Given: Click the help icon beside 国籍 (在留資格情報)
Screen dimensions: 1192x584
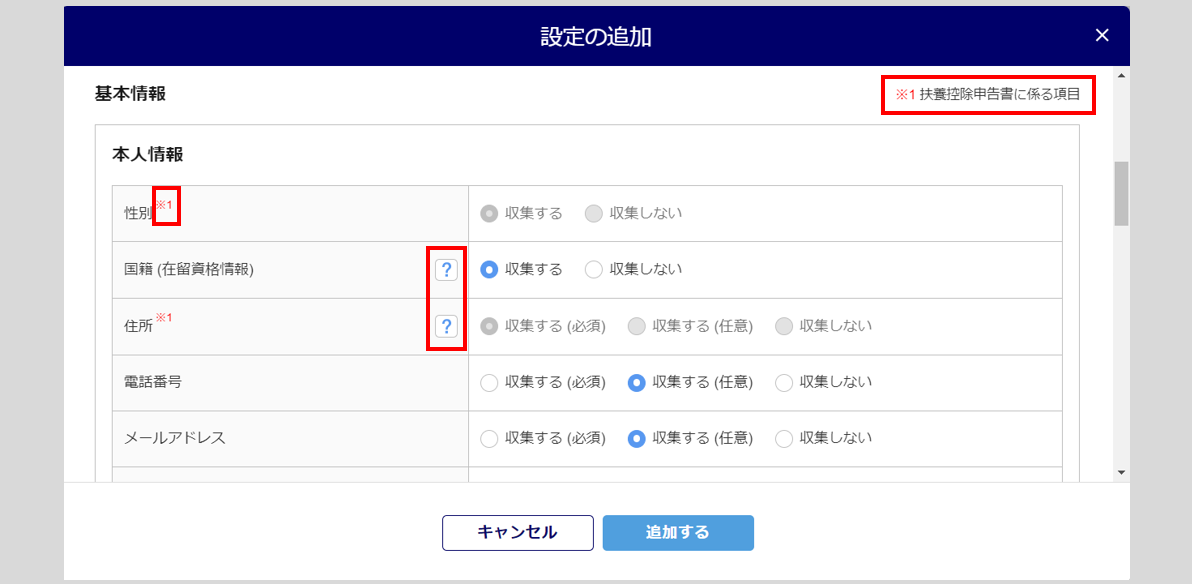Looking at the screenshot, I should tap(446, 269).
